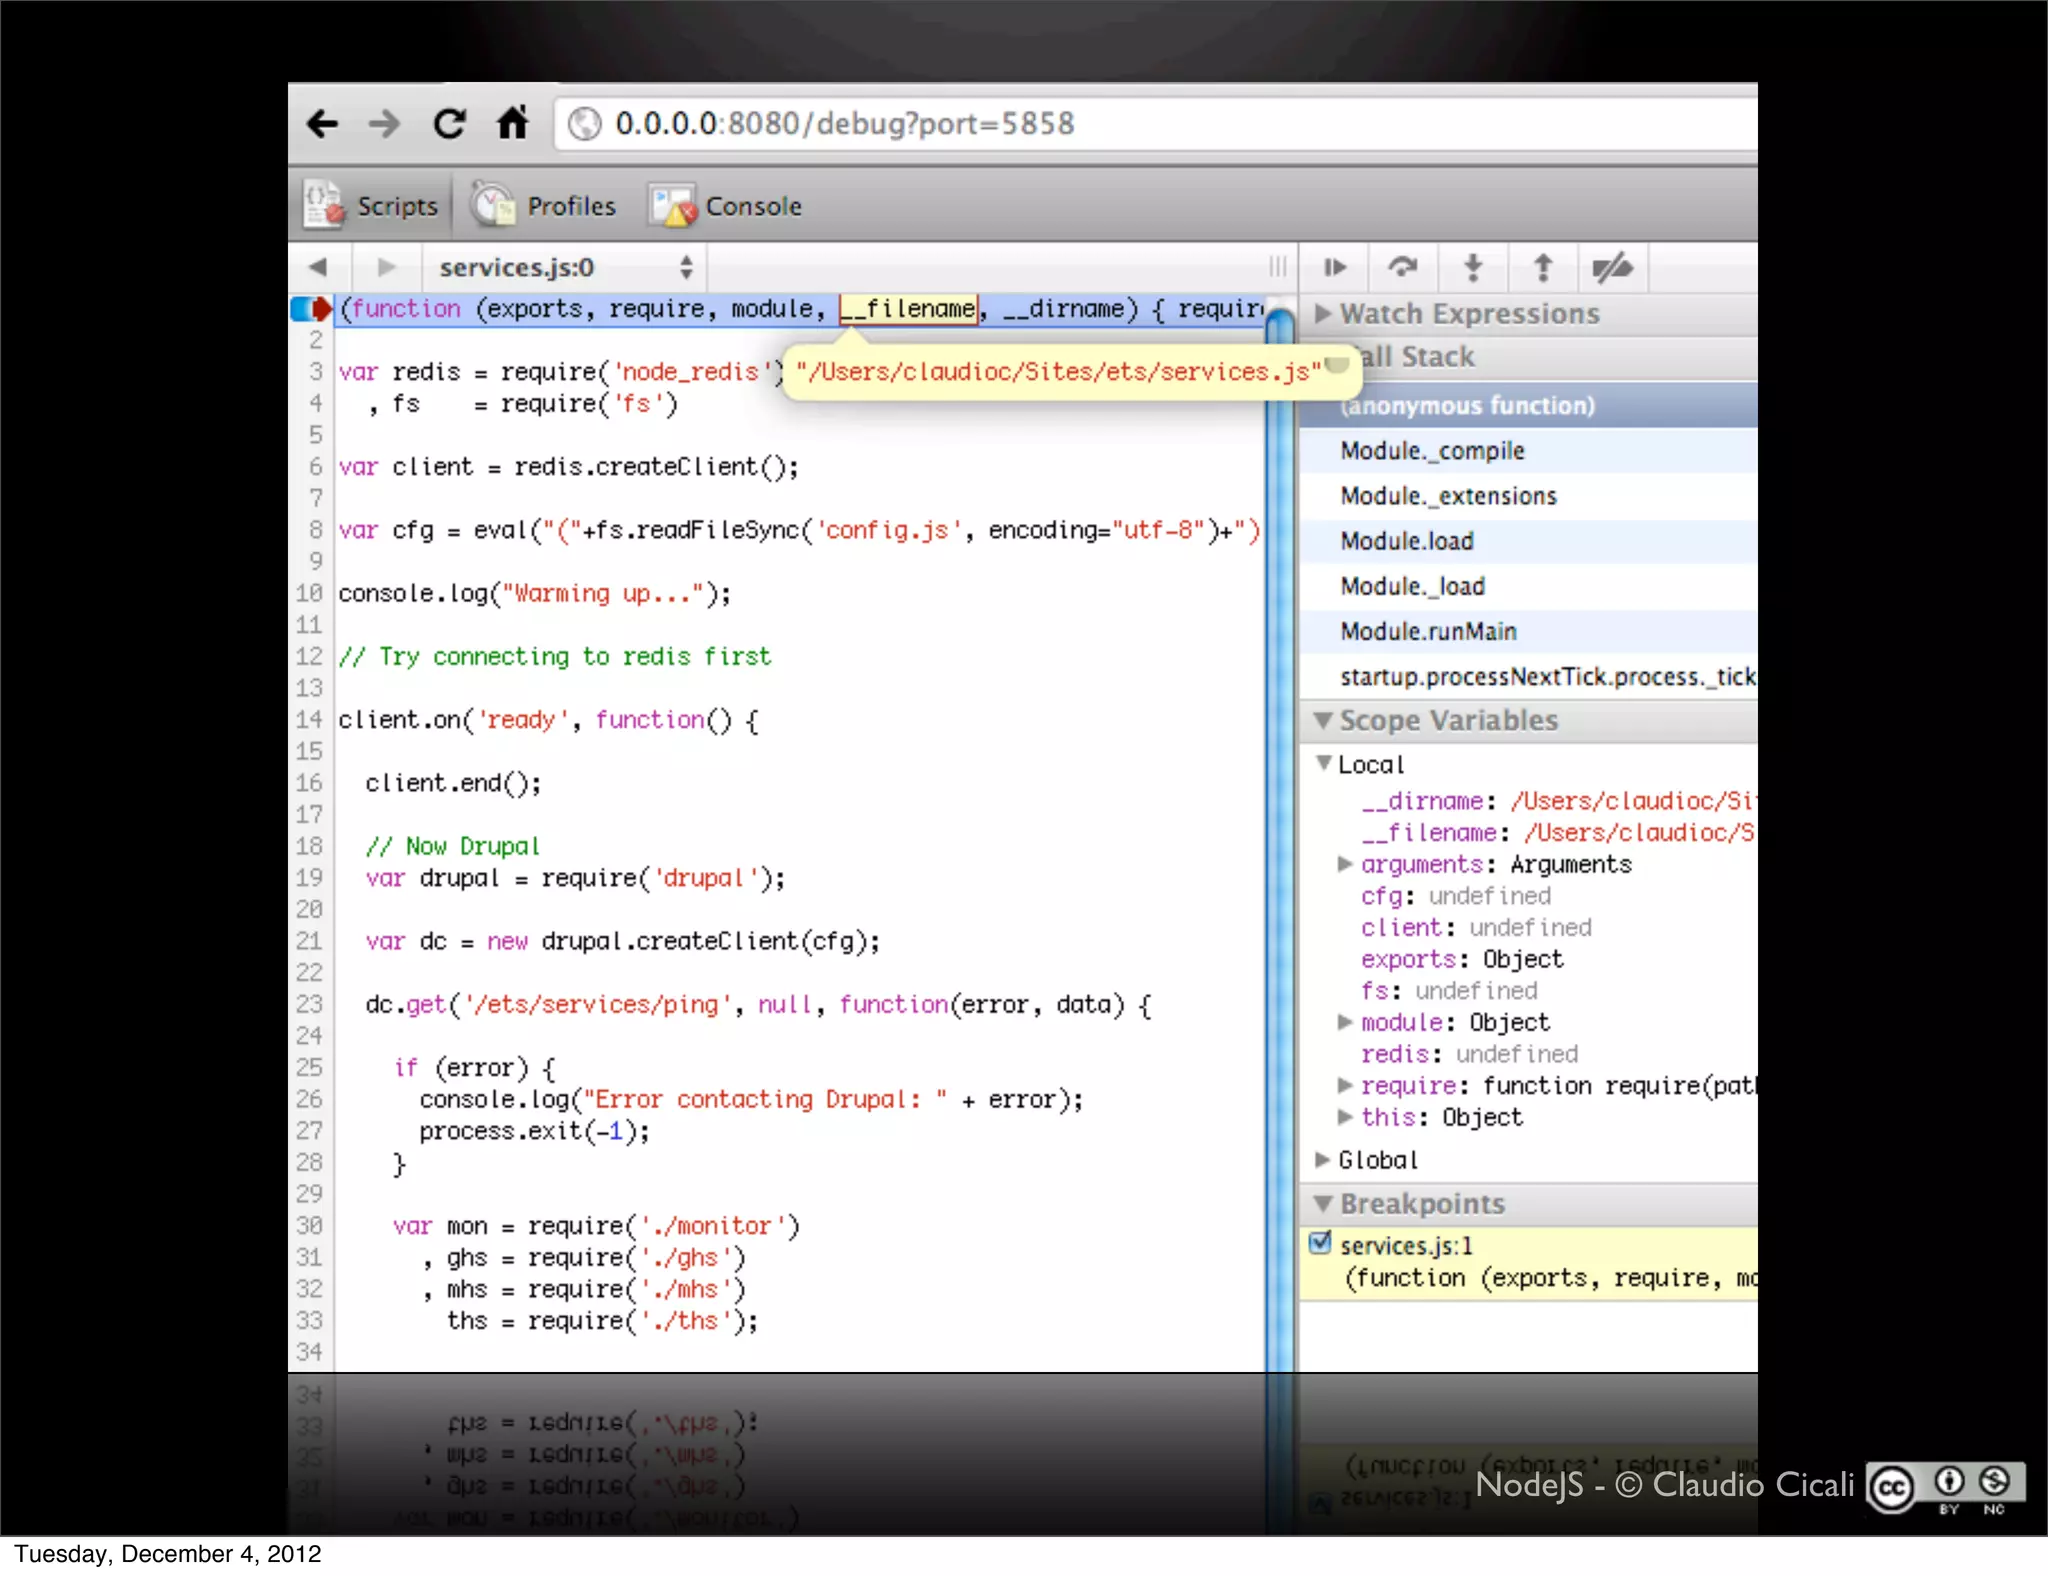
Task: Go to the browser home page
Action: pyautogui.click(x=512, y=123)
